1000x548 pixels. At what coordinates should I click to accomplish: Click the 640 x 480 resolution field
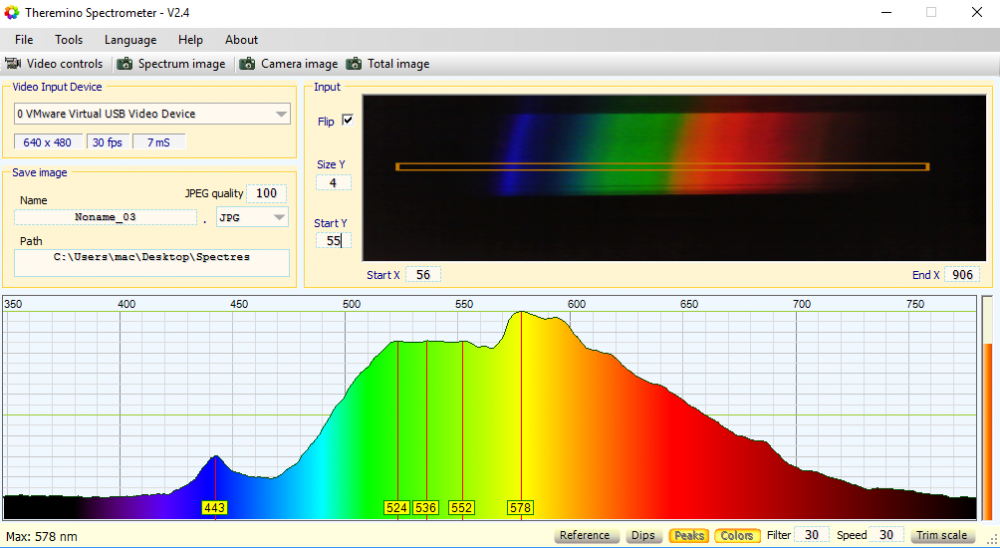[48, 142]
